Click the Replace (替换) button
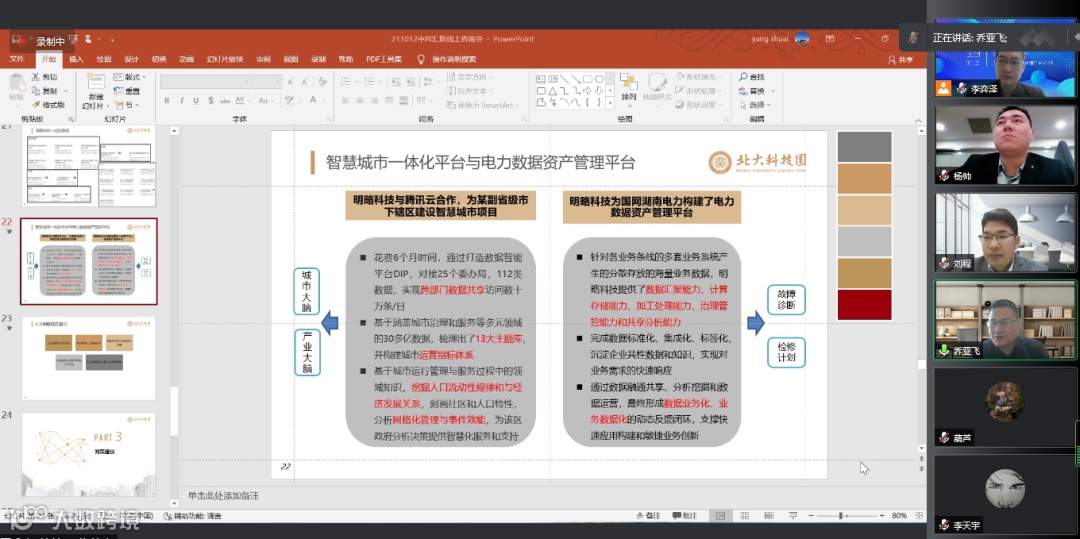The width and height of the screenshot is (1080, 539). pyautogui.click(x=756, y=91)
